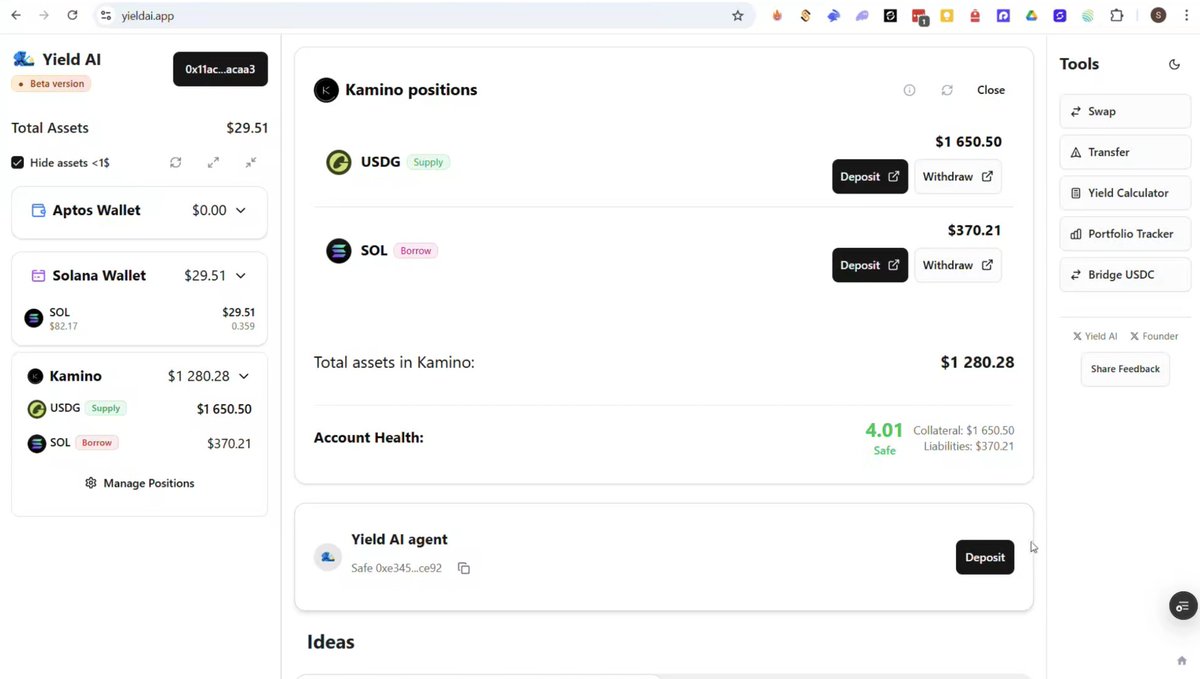1200x679 pixels.
Task: Select the Account Health value 4.01
Action: point(884,430)
